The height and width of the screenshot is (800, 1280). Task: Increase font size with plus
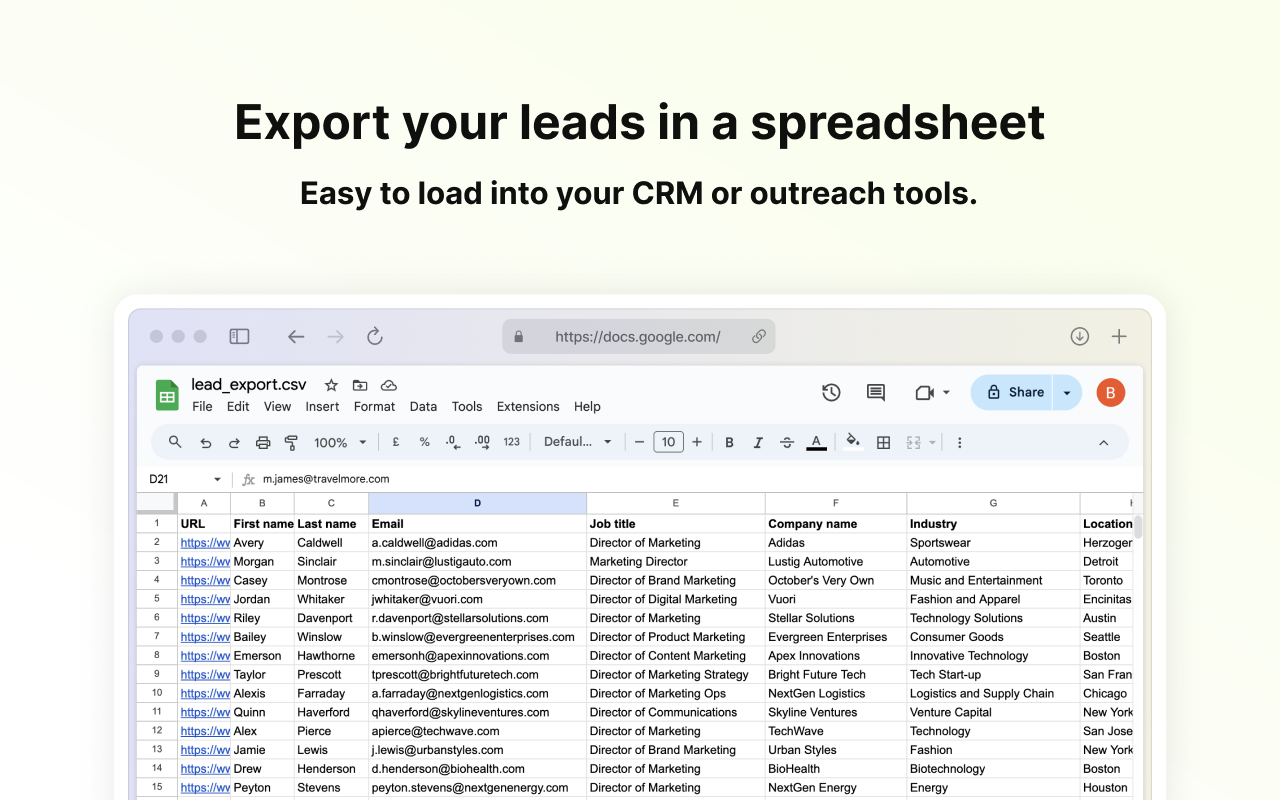(x=697, y=442)
